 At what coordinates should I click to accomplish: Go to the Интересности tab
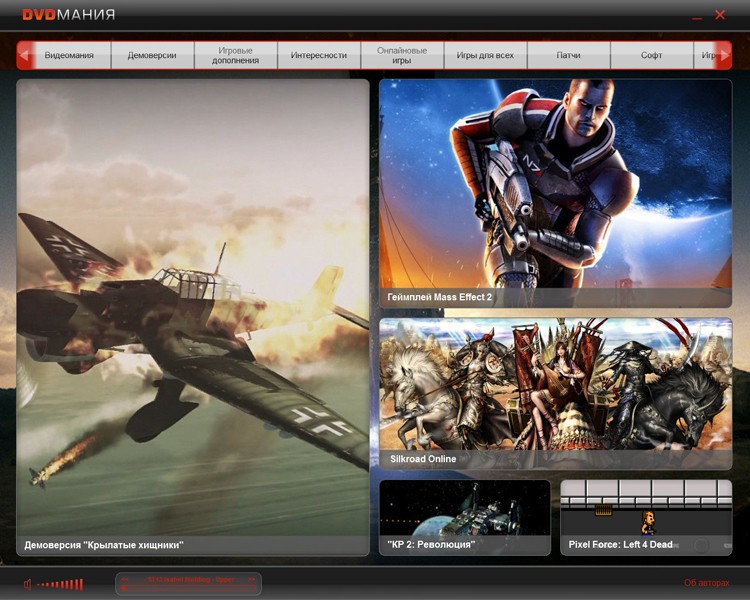click(319, 55)
